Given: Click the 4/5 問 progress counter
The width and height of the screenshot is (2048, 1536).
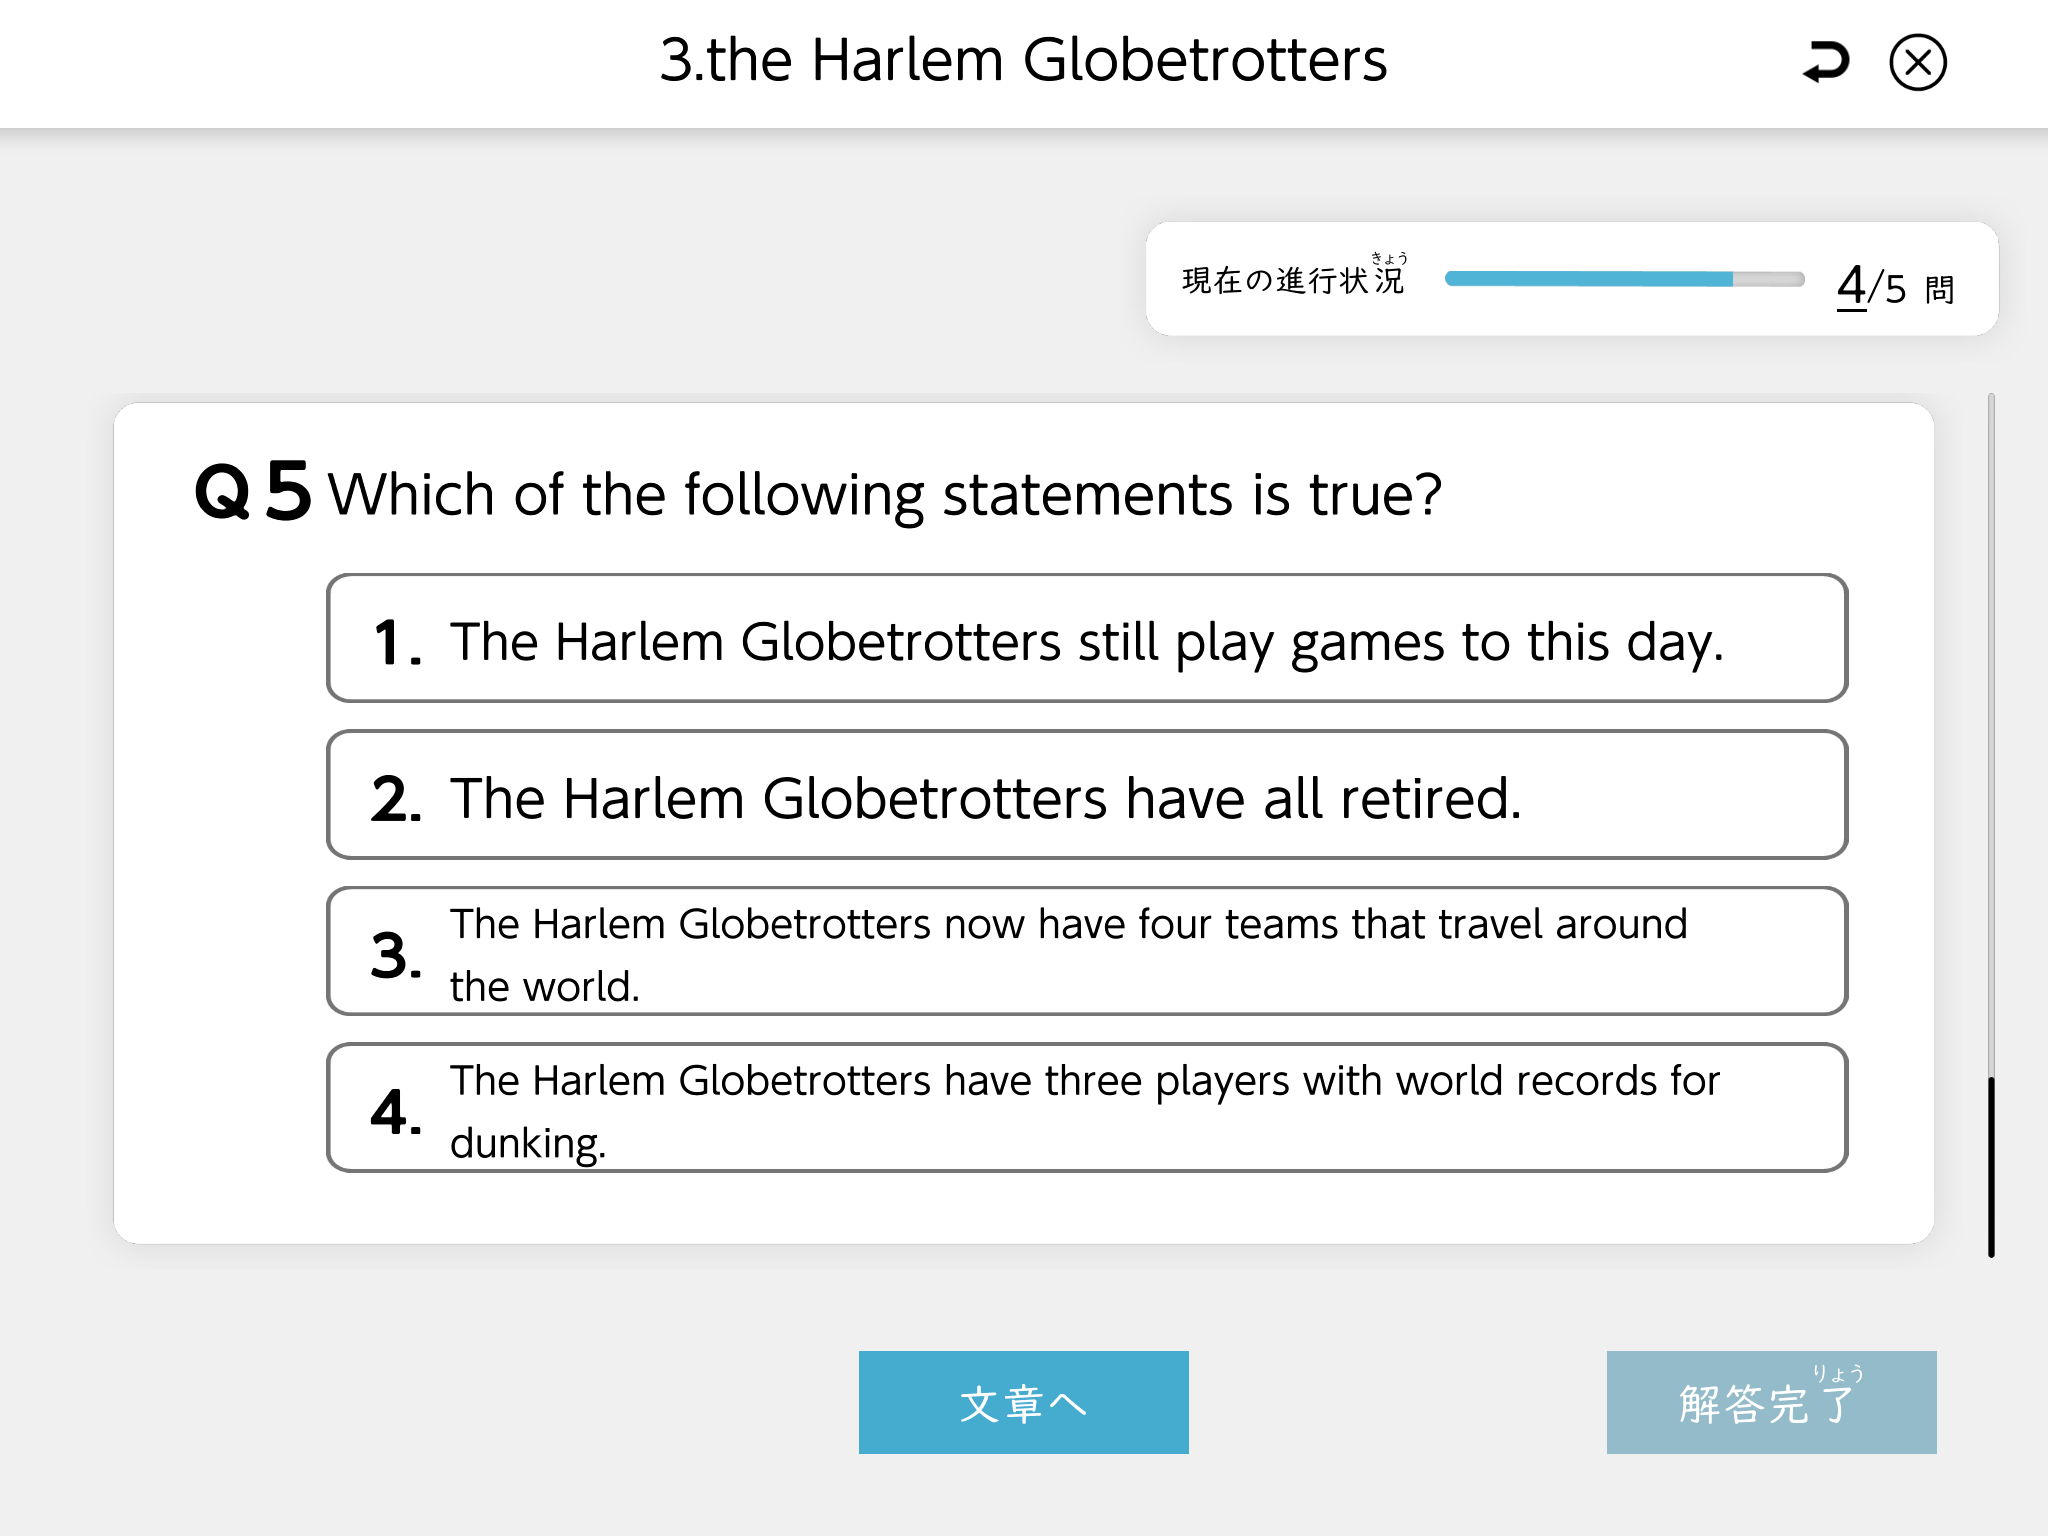Looking at the screenshot, I should (1893, 287).
